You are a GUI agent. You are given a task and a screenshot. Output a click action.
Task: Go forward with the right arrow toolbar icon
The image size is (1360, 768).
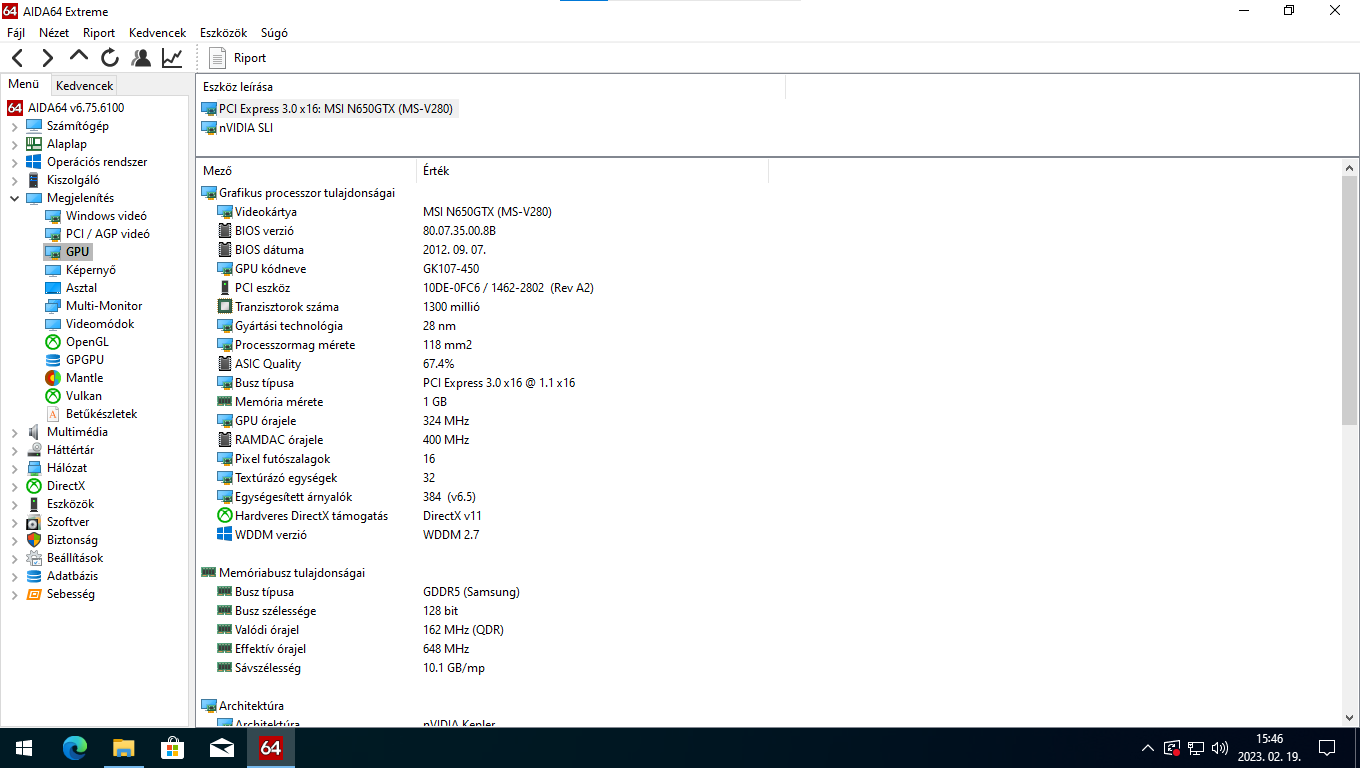coord(47,58)
